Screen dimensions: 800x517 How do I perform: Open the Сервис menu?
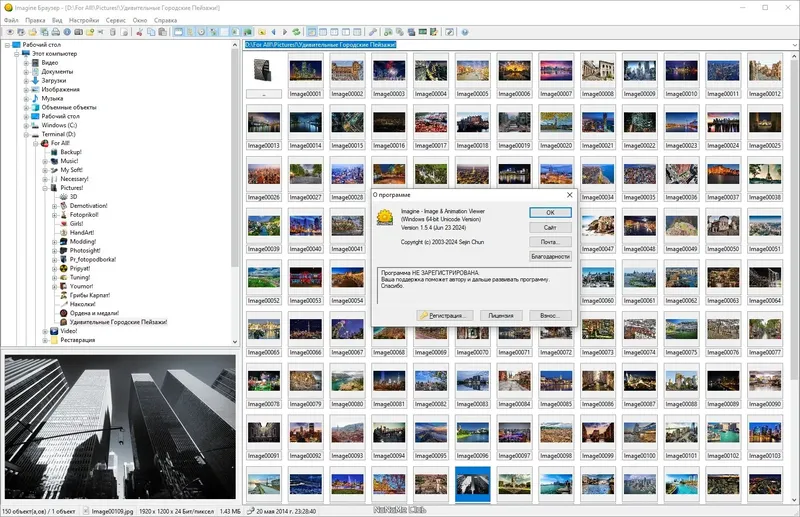coord(116,20)
